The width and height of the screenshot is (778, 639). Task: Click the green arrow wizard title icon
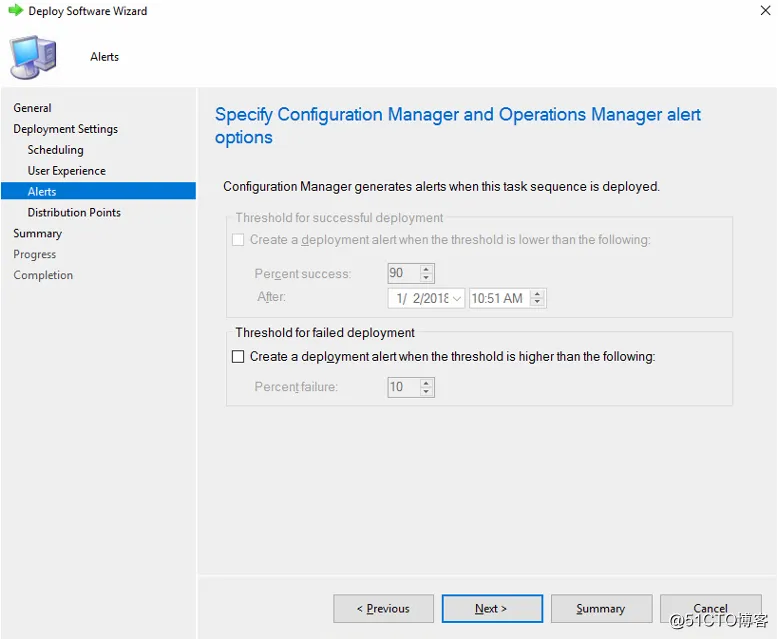click(x=15, y=11)
